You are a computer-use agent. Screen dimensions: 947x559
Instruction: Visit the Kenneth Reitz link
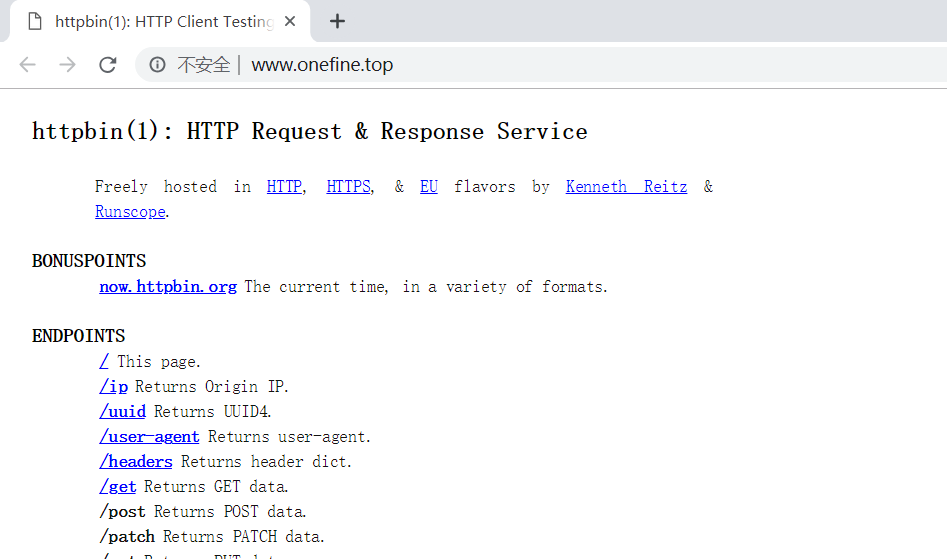pyautogui.click(x=626, y=187)
